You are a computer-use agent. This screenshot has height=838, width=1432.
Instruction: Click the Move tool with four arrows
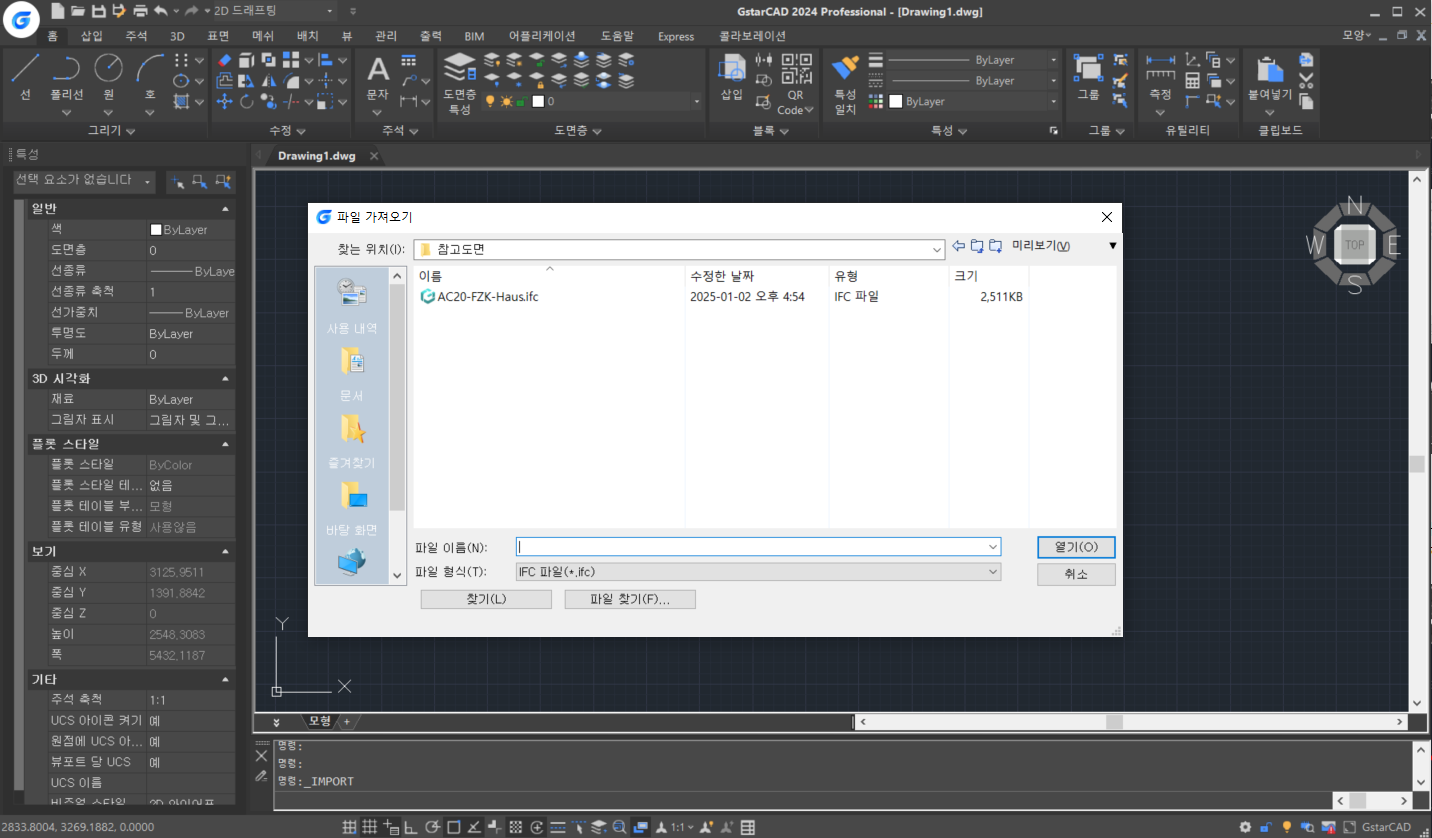coord(224,101)
